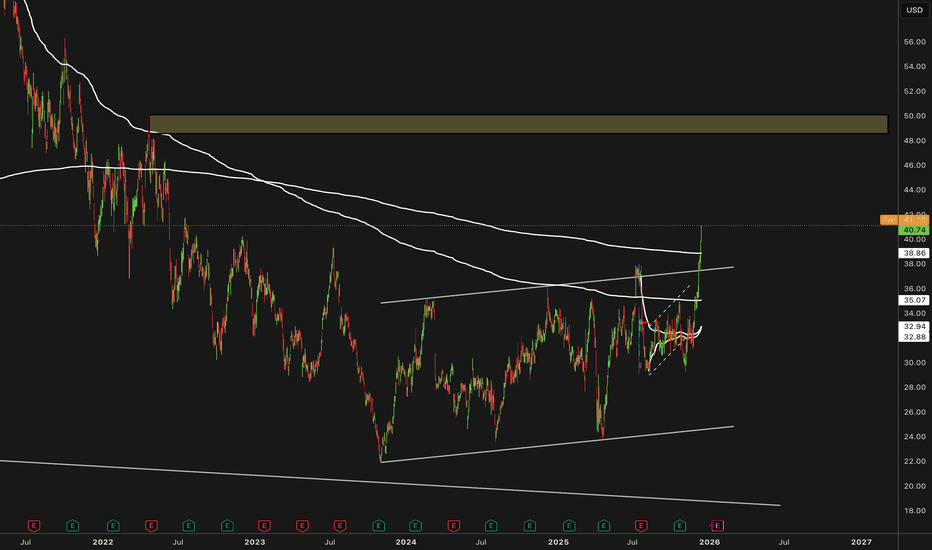Click the orange Pre-market price label
Viewport: 932px width, 550px height.
pos(904,220)
